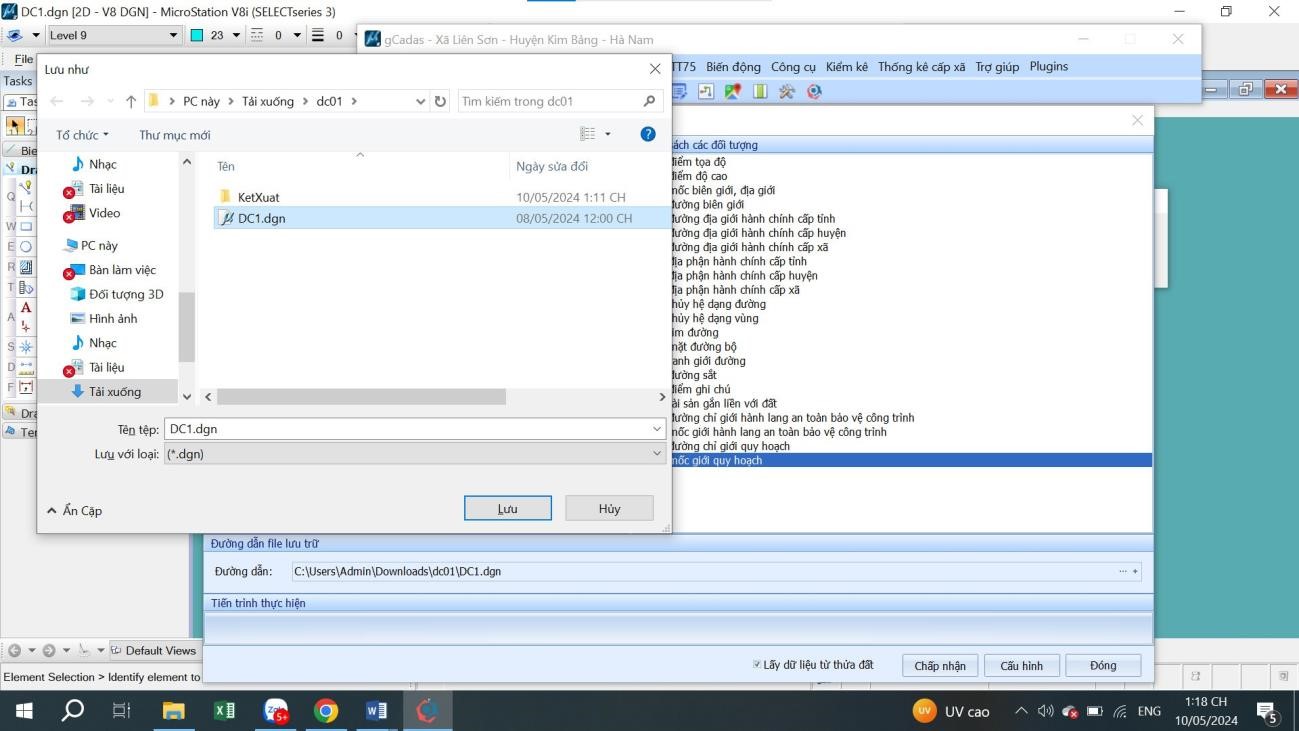This screenshot has height=731, width=1299.
Task: Open the 'Biến động' menu
Action: click(x=733, y=67)
